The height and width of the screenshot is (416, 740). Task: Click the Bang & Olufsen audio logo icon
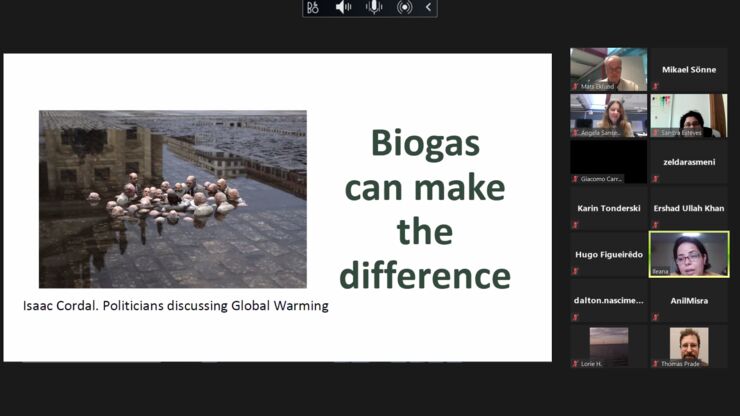point(313,8)
